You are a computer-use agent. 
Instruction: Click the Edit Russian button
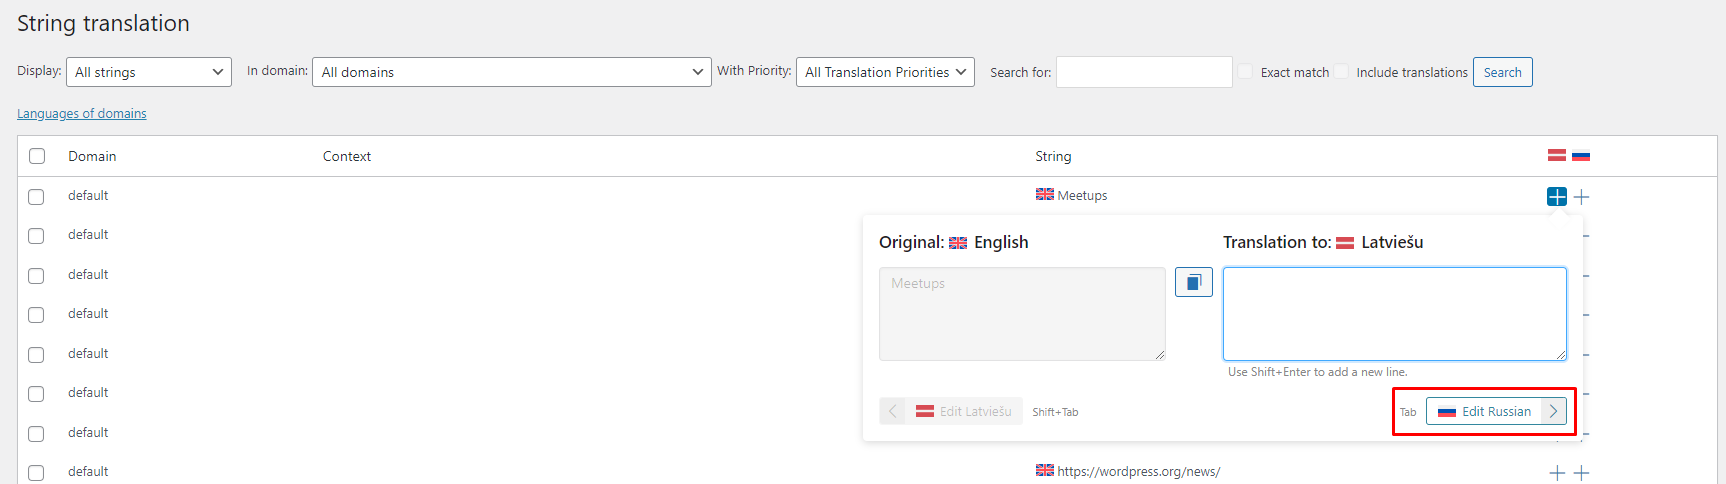click(x=1495, y=412)
